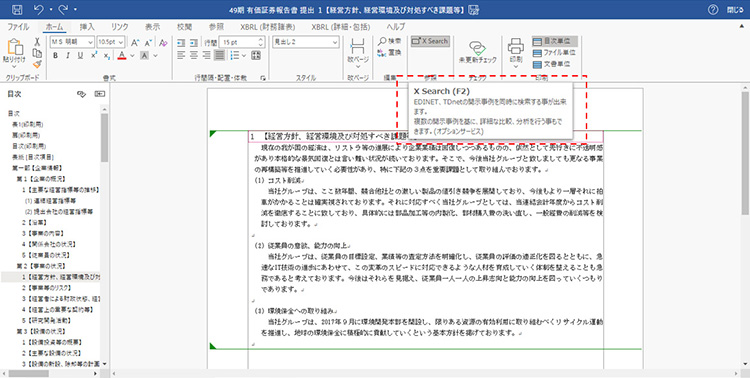Click the superscript icon

tap(94, 56)
